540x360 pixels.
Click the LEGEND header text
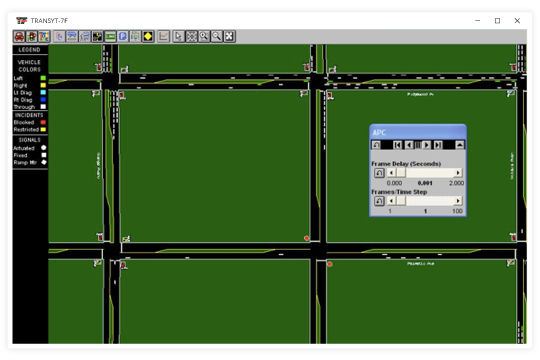pyautogui.click(x=29, y=50)
